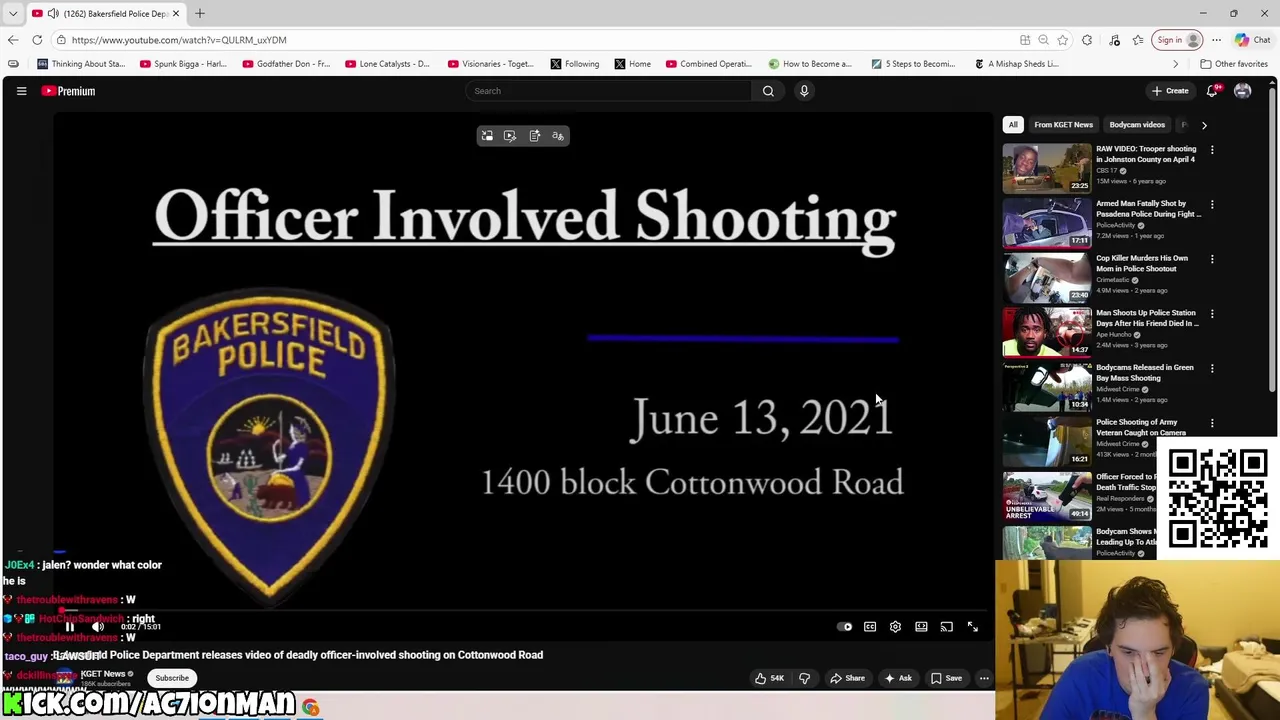Image resolution: width=1280 pixels, height=720 pixels.
Task: Open the Following X bookmark
Action: pos(575,64)
